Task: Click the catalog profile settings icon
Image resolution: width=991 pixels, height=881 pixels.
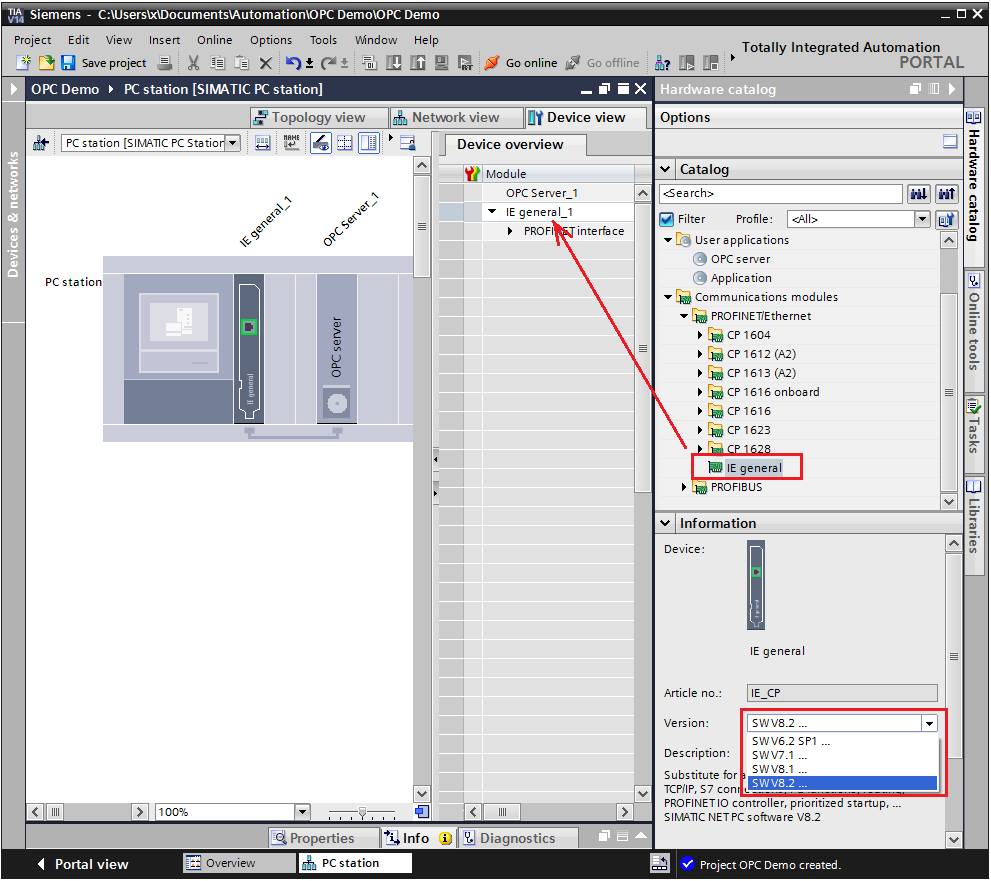Action: point(946,220)
